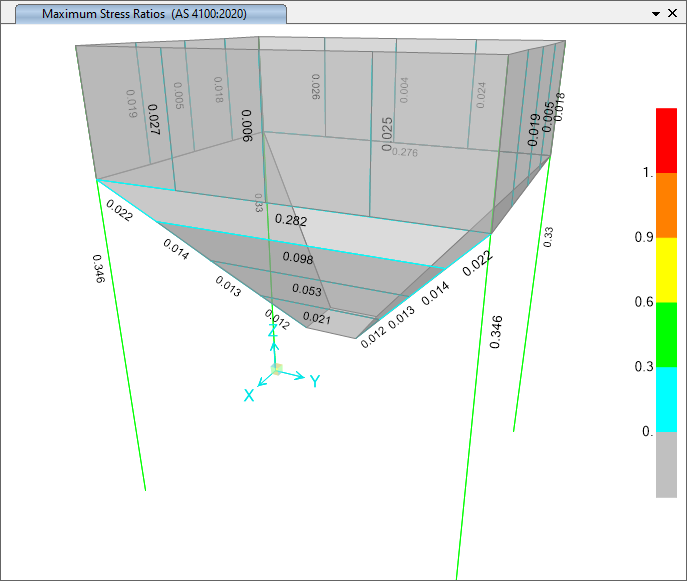
Task: Click the Y axis label
Action: tap(314, 381)
